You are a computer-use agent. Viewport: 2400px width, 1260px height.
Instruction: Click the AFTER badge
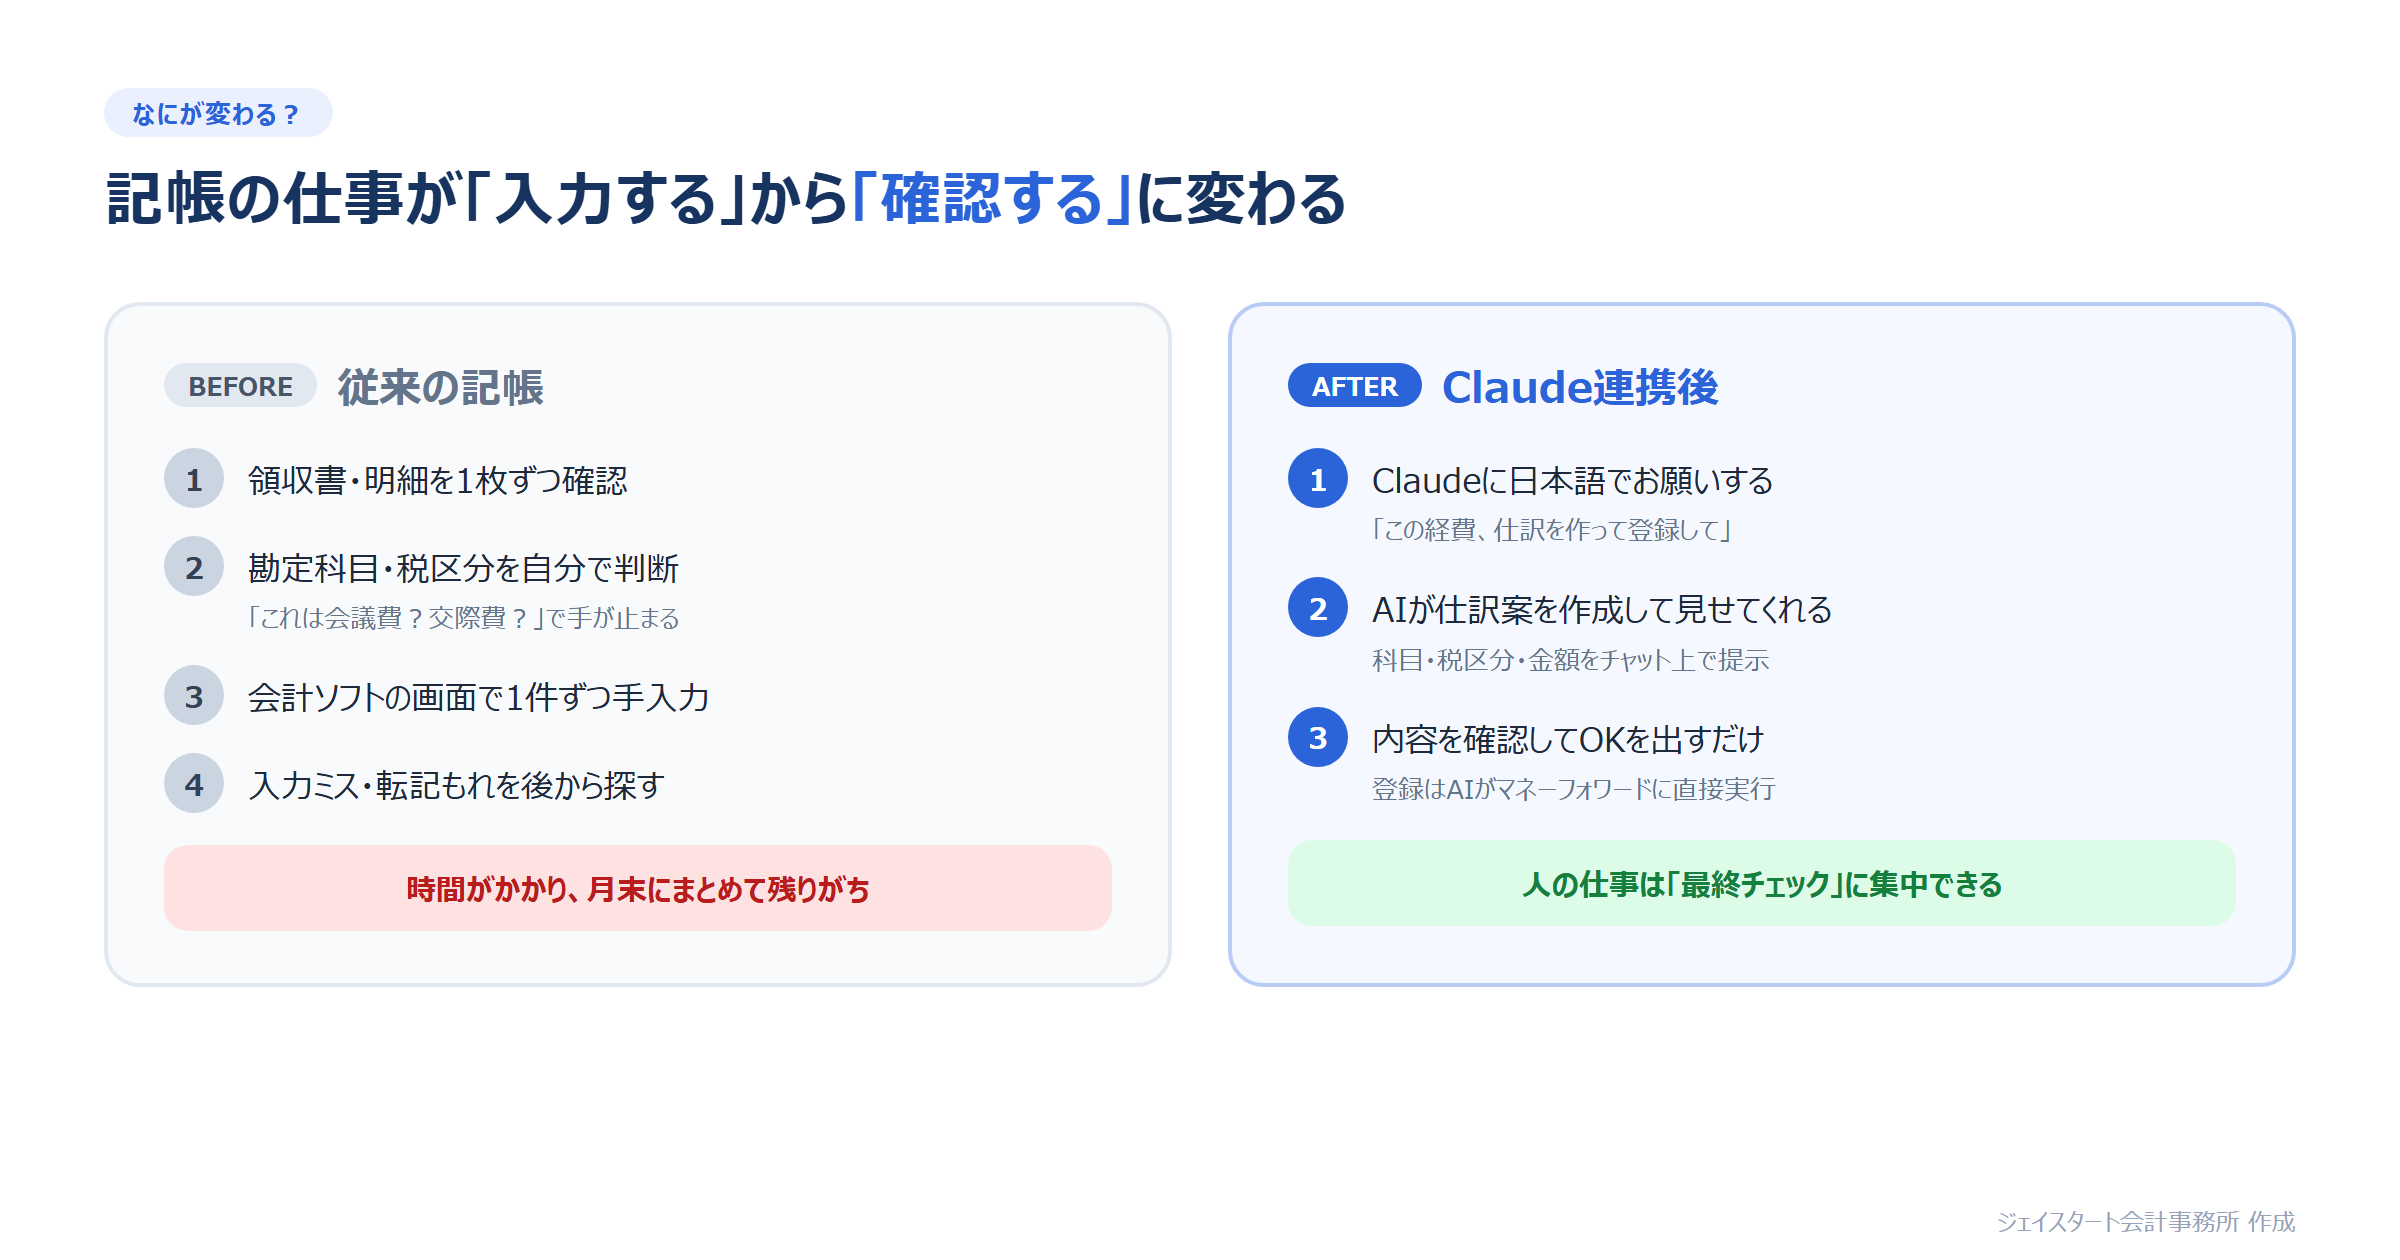click(x=1354, y=386)
